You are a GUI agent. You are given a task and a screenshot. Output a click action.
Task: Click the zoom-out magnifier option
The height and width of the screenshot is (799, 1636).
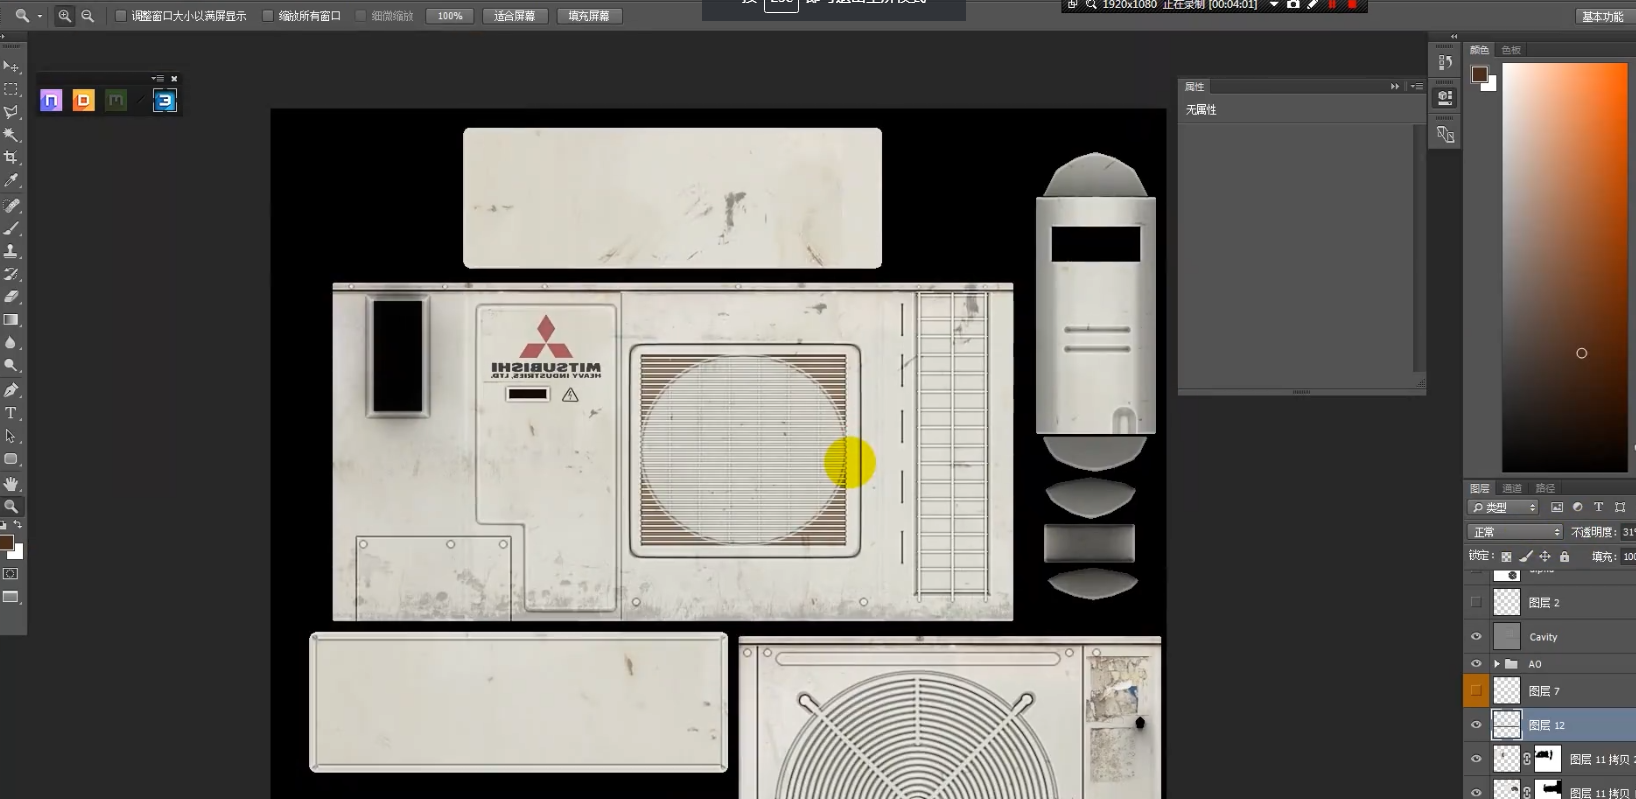(88, 16)
